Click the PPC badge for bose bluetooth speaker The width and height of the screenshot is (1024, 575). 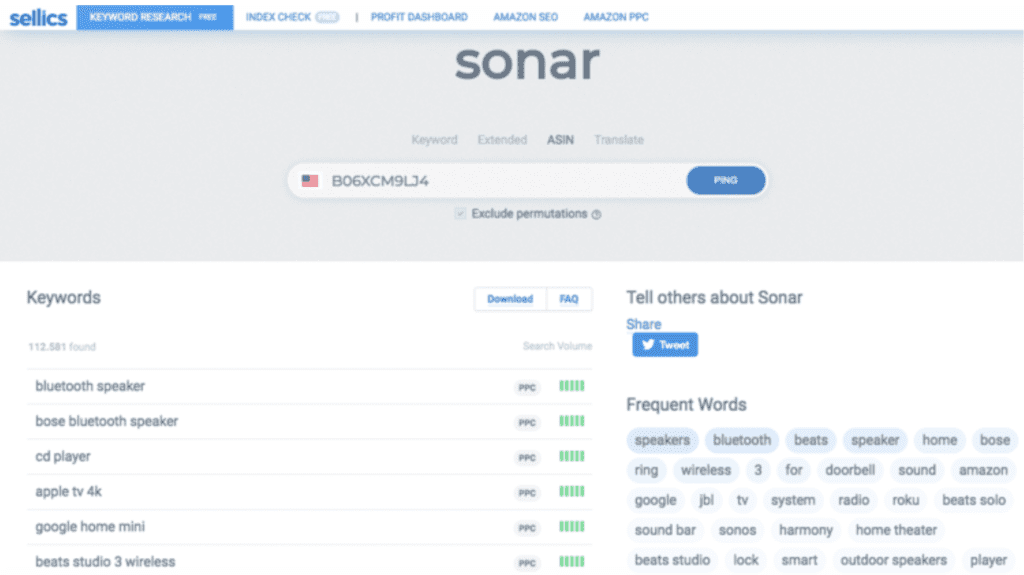(527, 423)
